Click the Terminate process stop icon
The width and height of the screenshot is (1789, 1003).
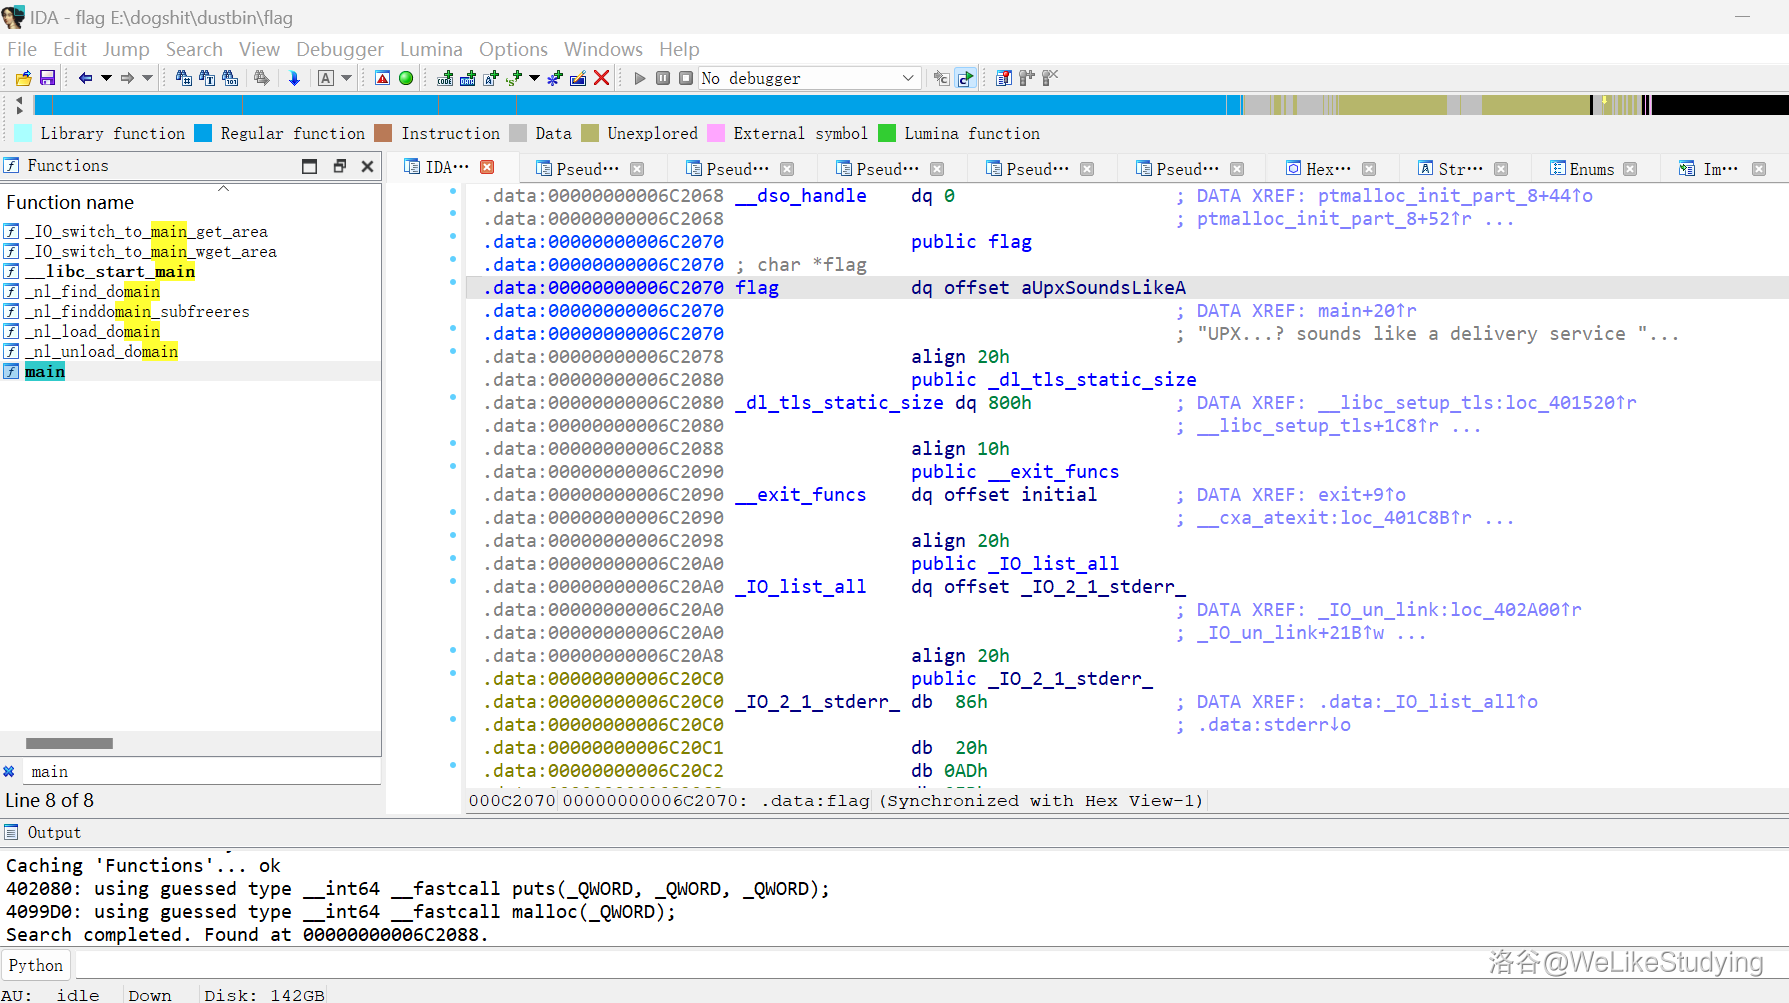coord(686,78)
